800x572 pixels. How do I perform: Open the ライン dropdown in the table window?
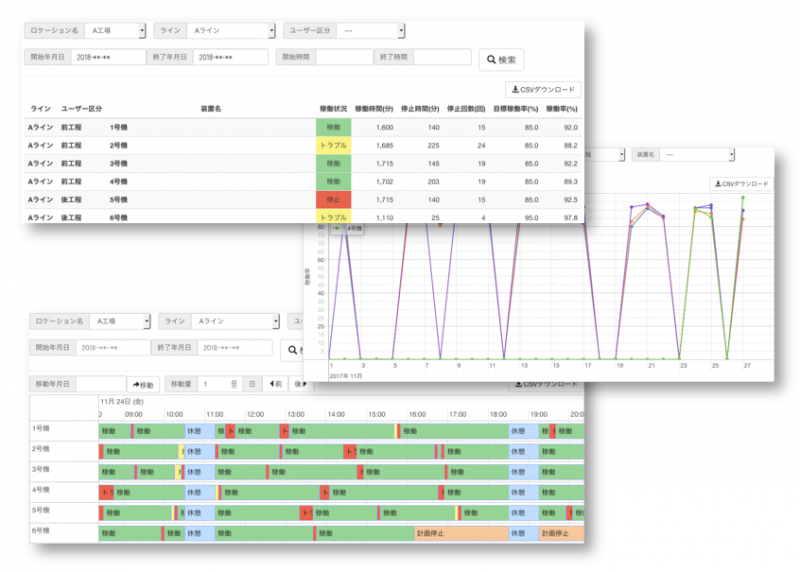coord(231,31)
